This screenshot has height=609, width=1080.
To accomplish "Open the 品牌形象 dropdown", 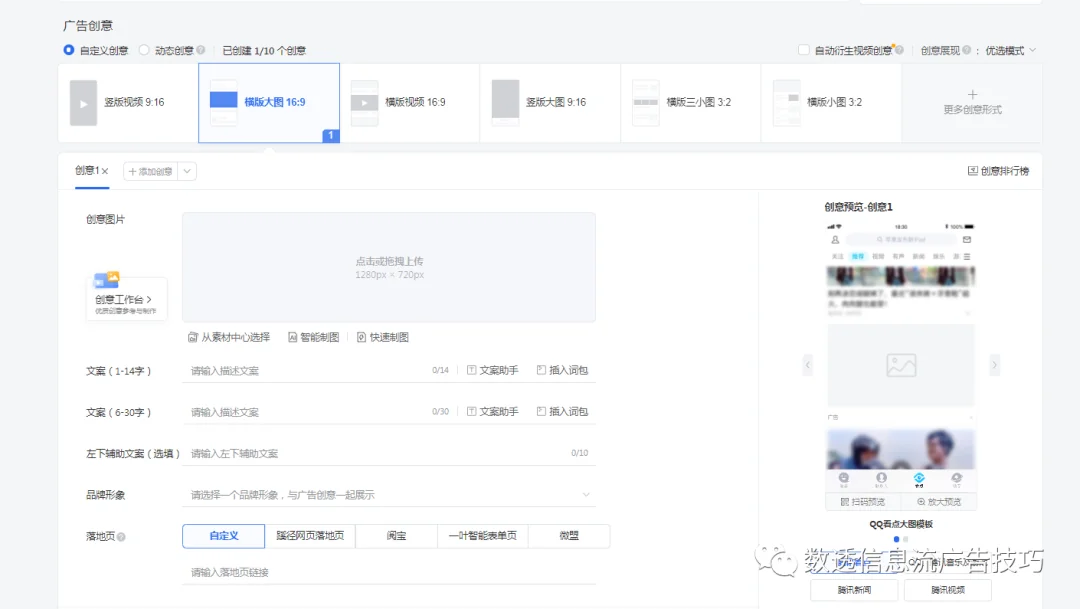I will coord(388,495).
